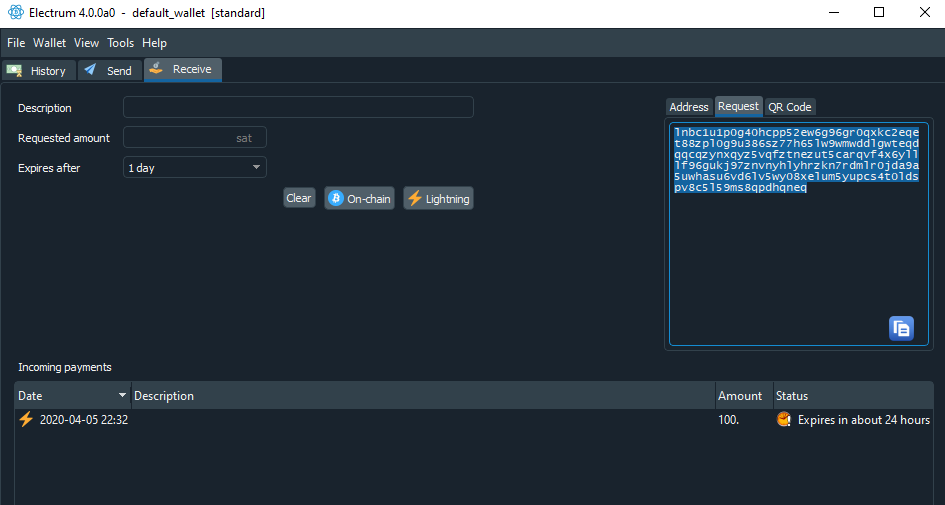Click the Send tab's paper plane icon
The image size is (945, 505).
click(x=90, y=69)
